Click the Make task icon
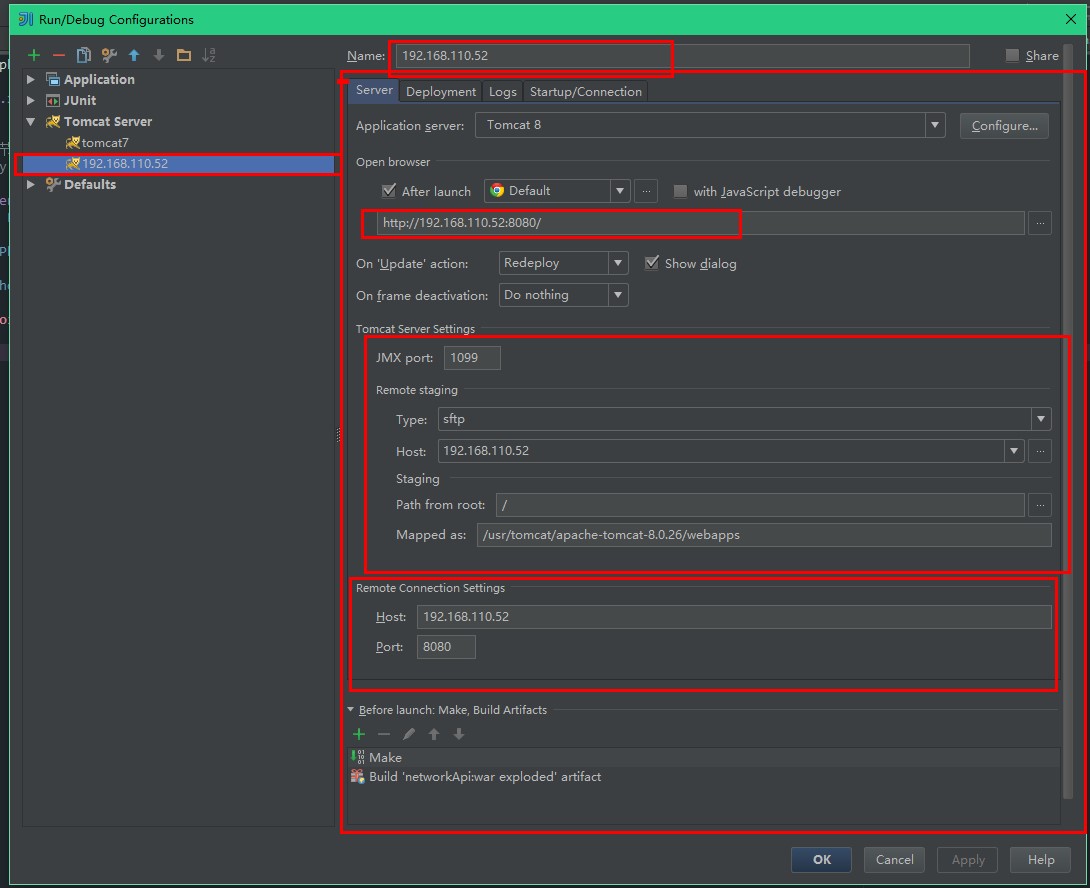Screen dimensions: 1090x888 click(357, 757)
